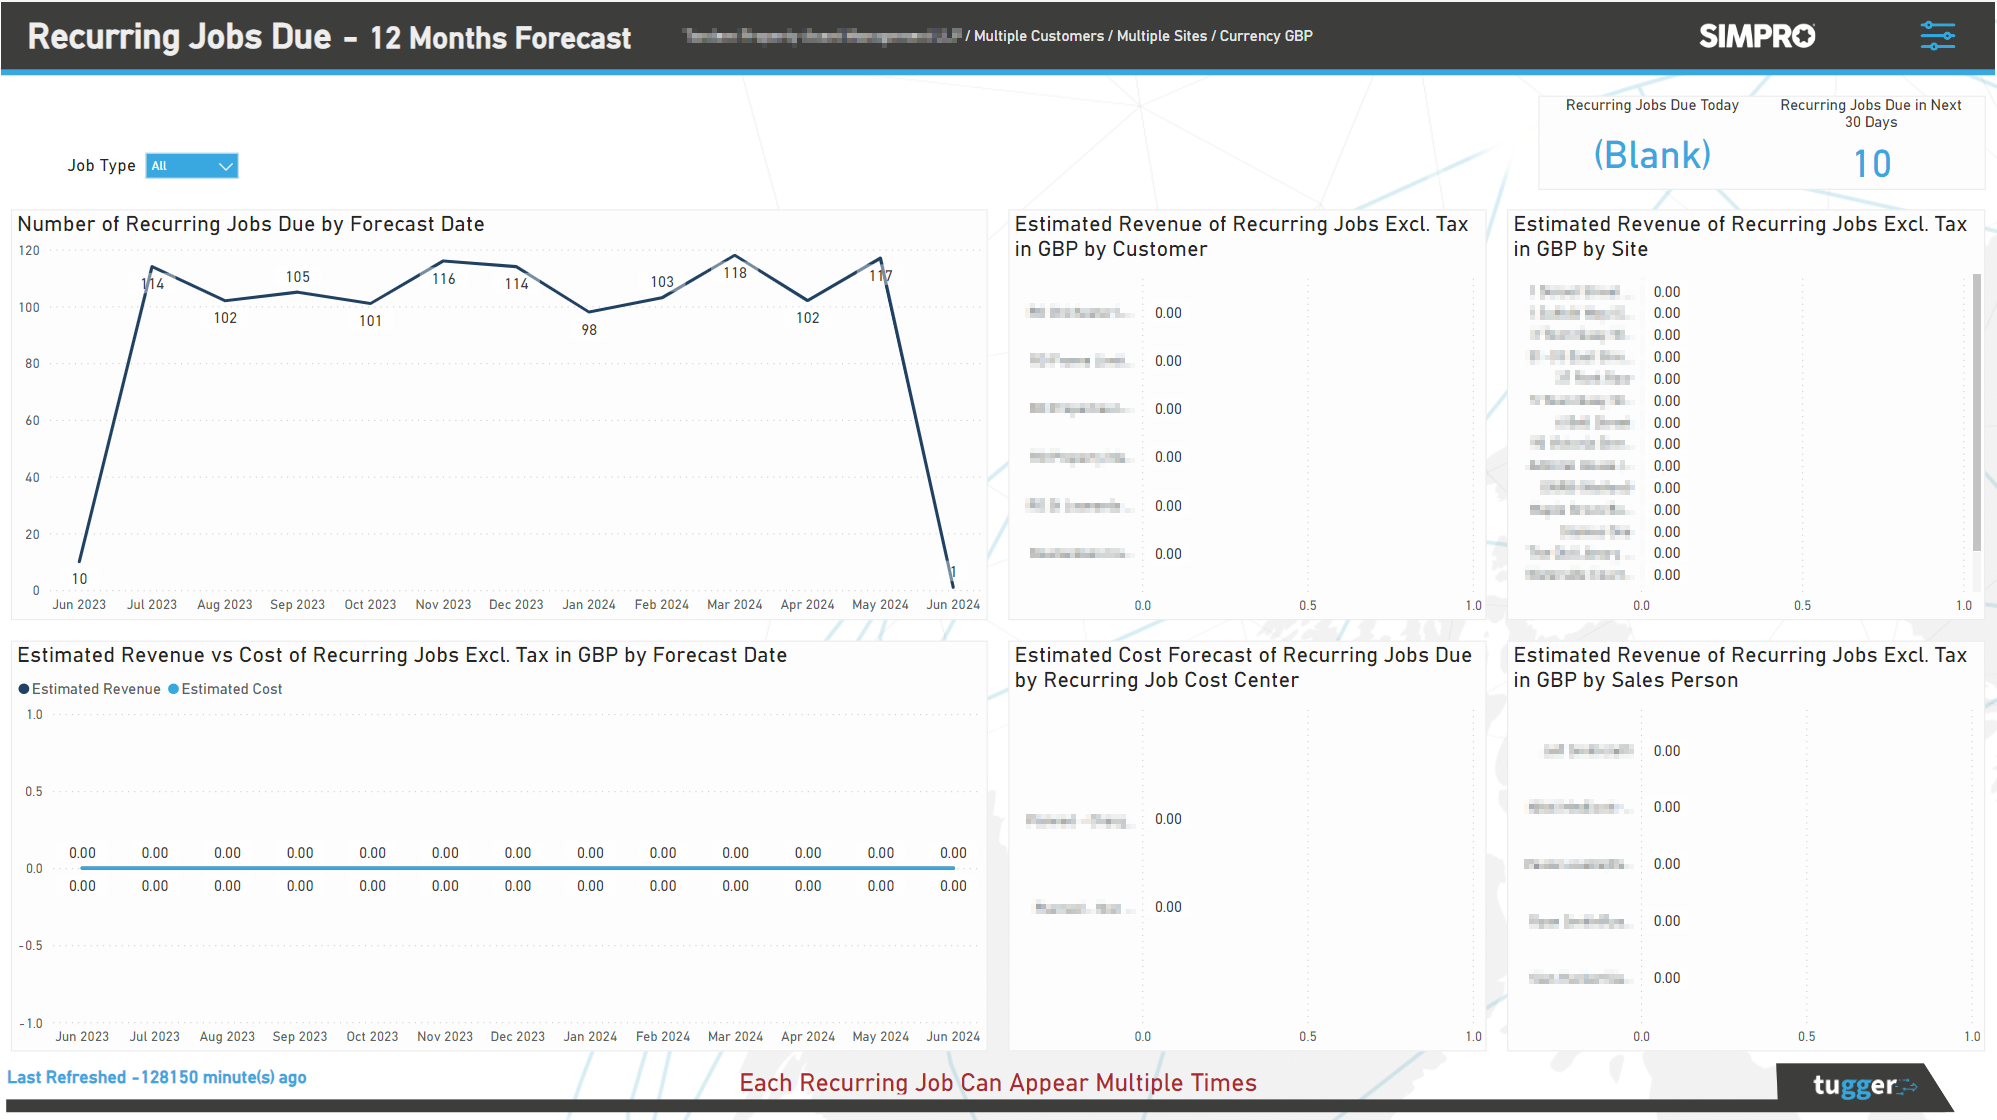Select the top cost center in the Cost Forecast chart
Viewport: 1997px width, 1120px height.
coord(1078,819)
